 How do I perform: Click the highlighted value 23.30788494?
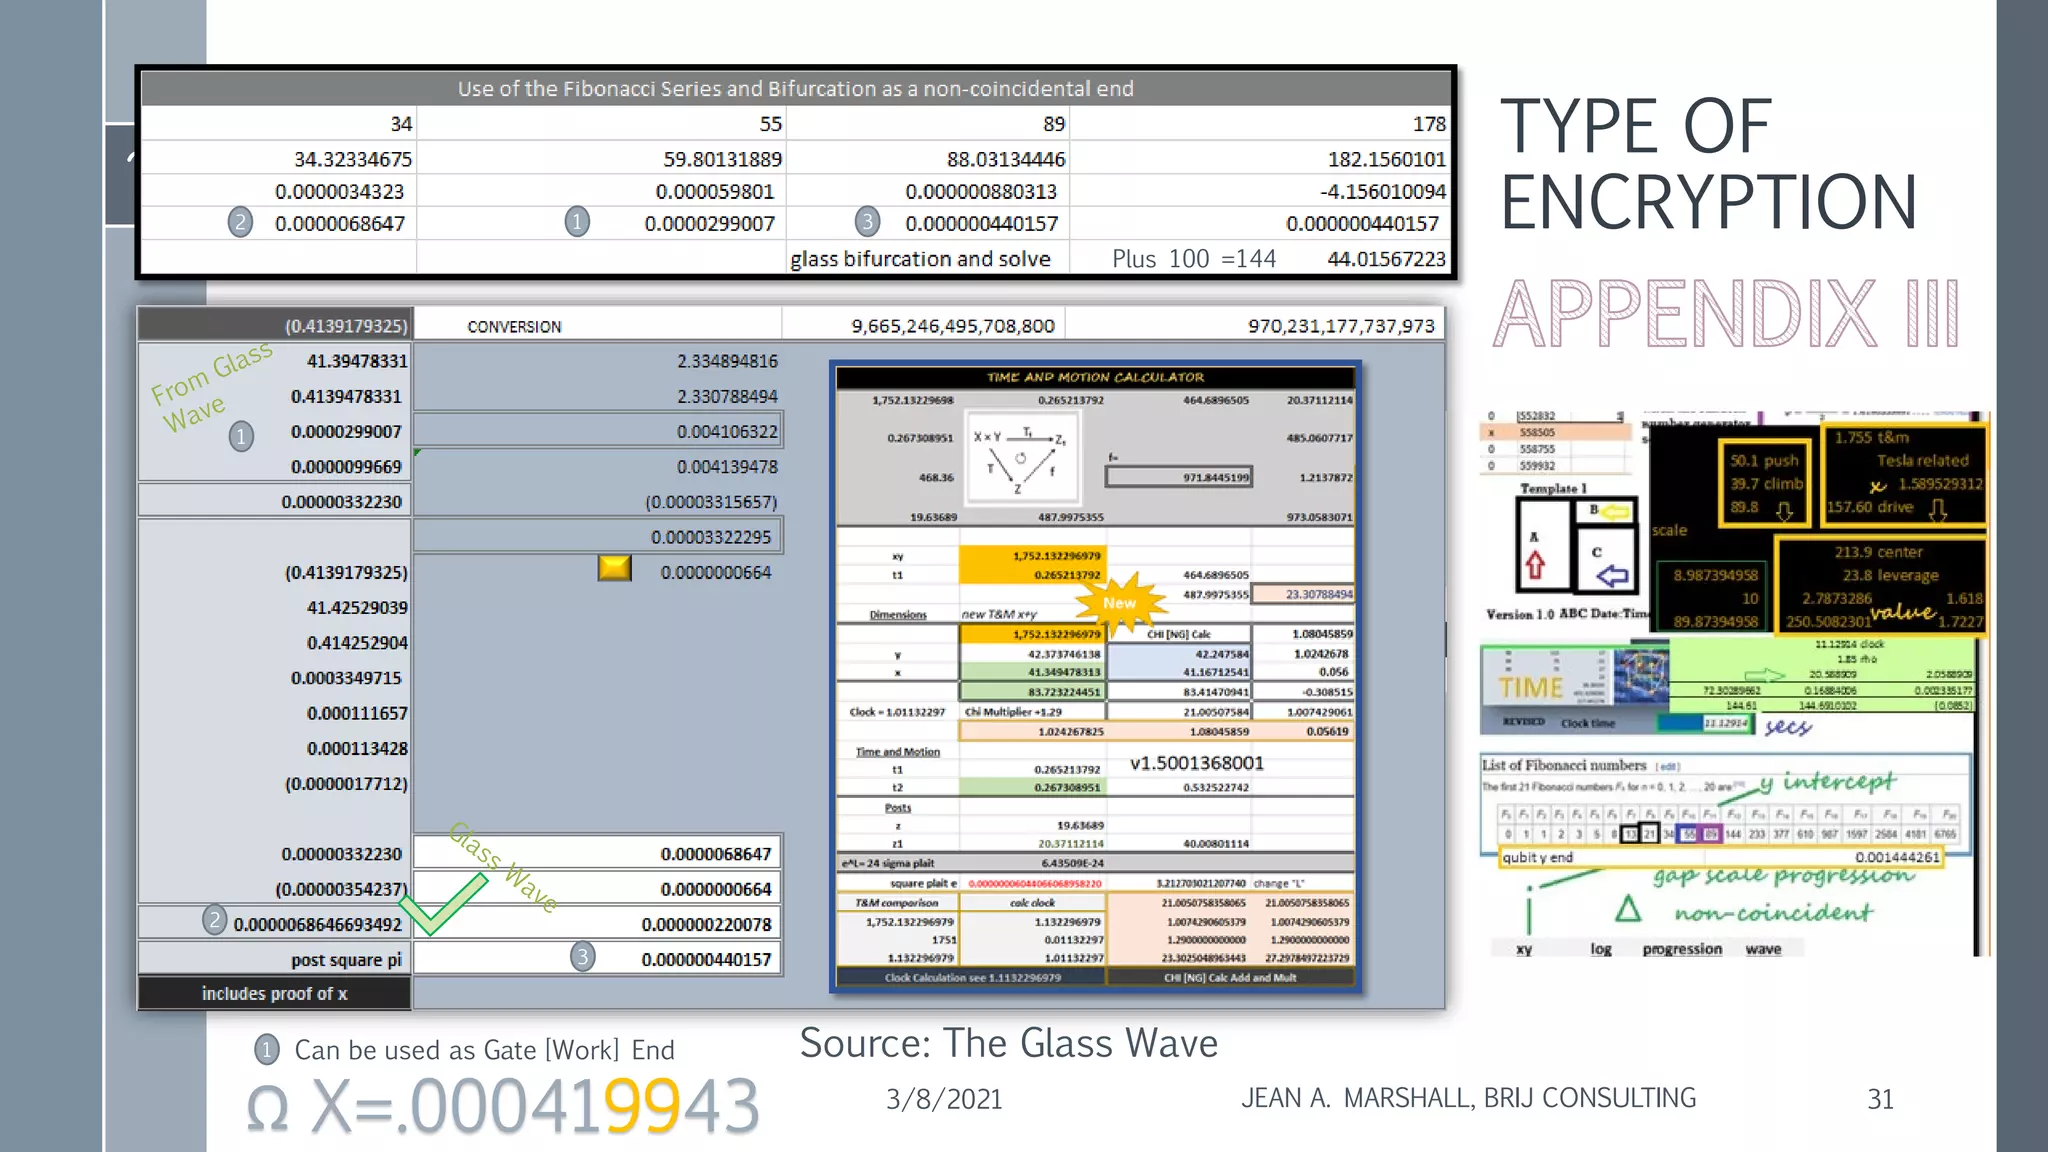coord(1304,594)
